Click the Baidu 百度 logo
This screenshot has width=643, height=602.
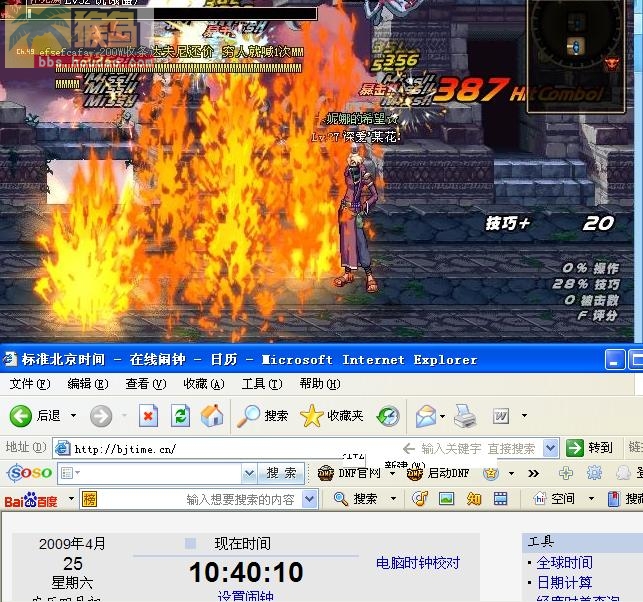coord(31,501)
